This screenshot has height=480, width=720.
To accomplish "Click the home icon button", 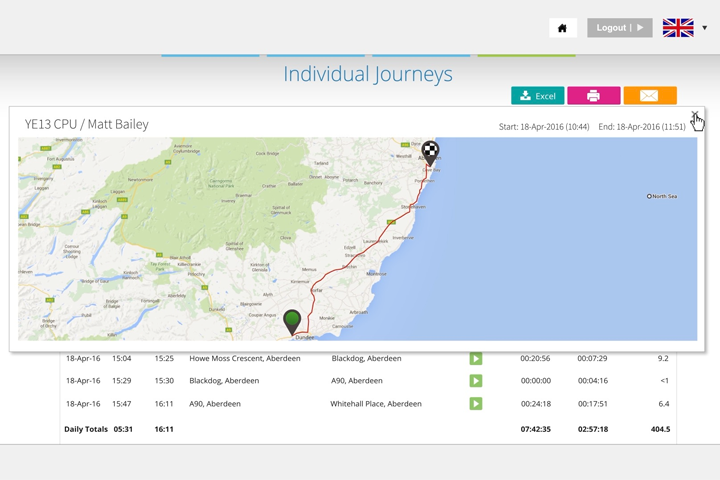I will pos(562,28).
